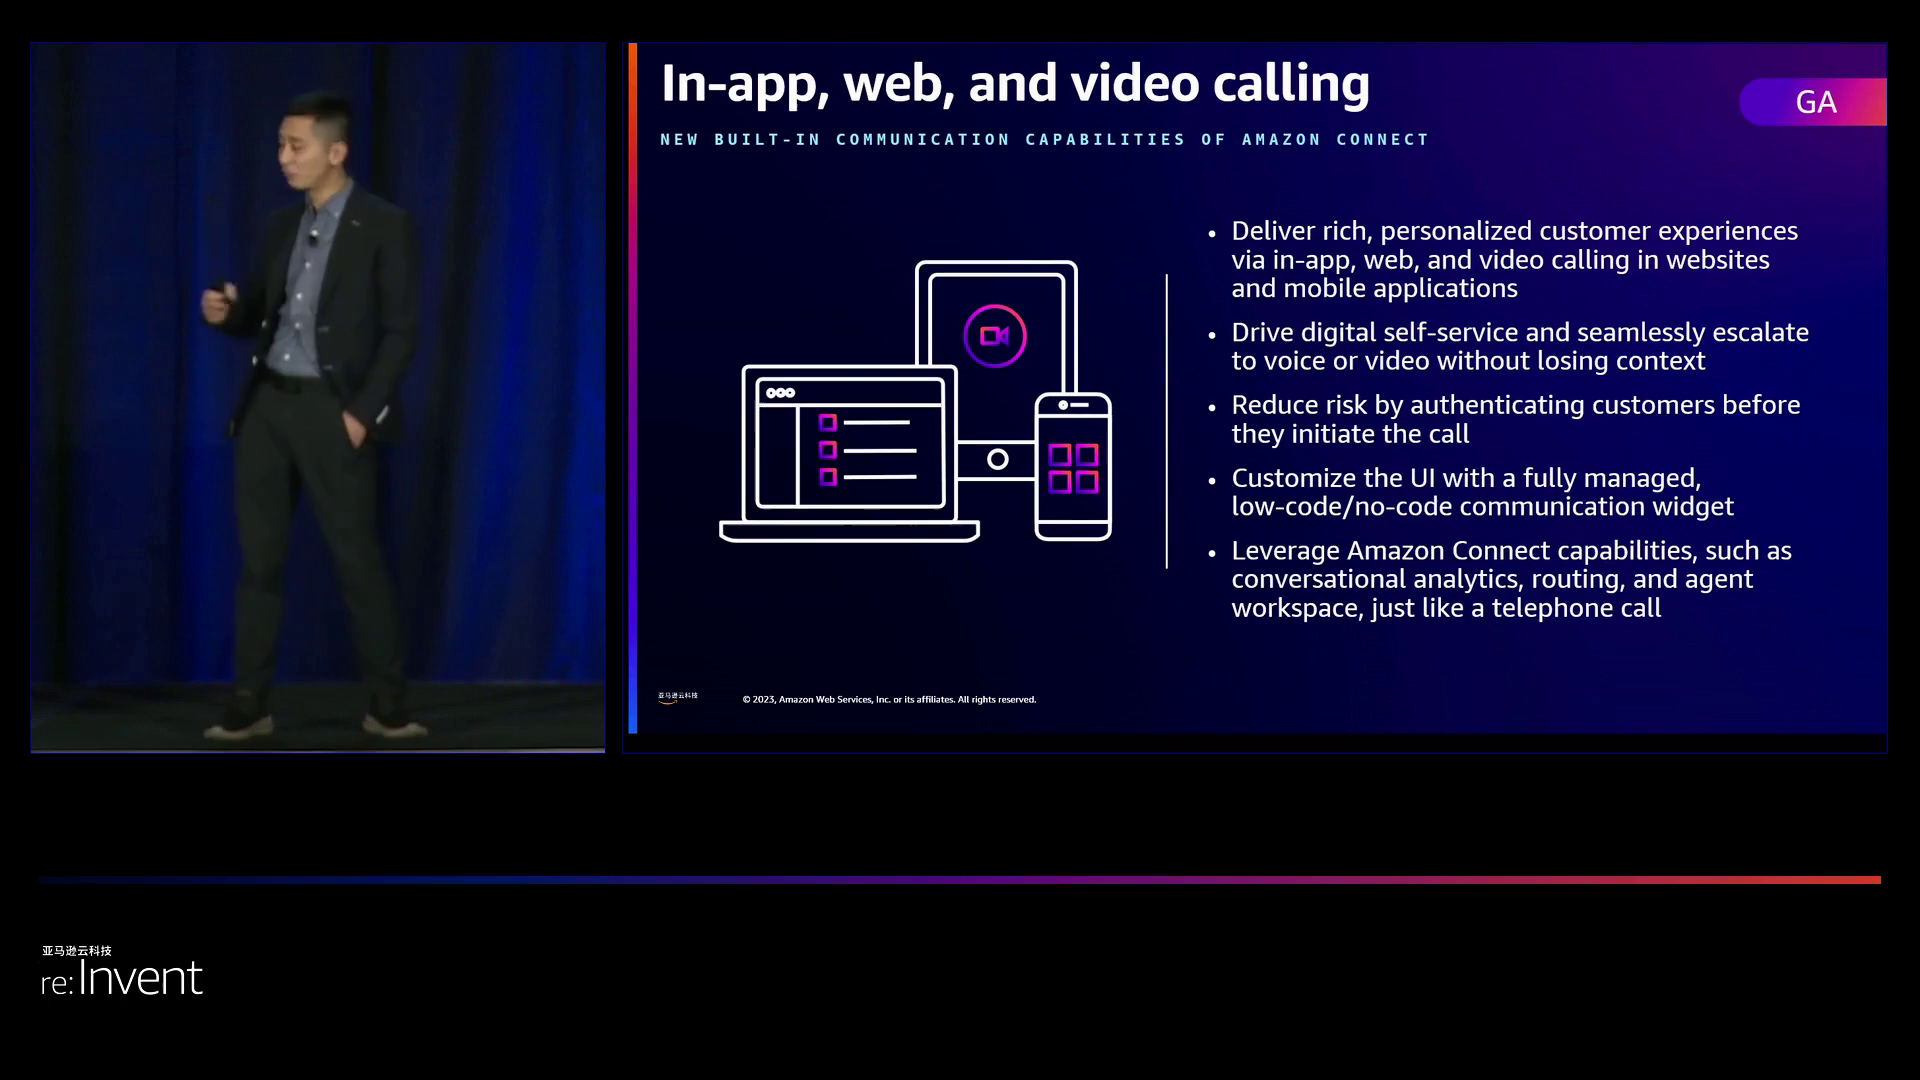1920x1080 pixels.
Task: Click the tablet home button circle
Action: coord(997,459)
